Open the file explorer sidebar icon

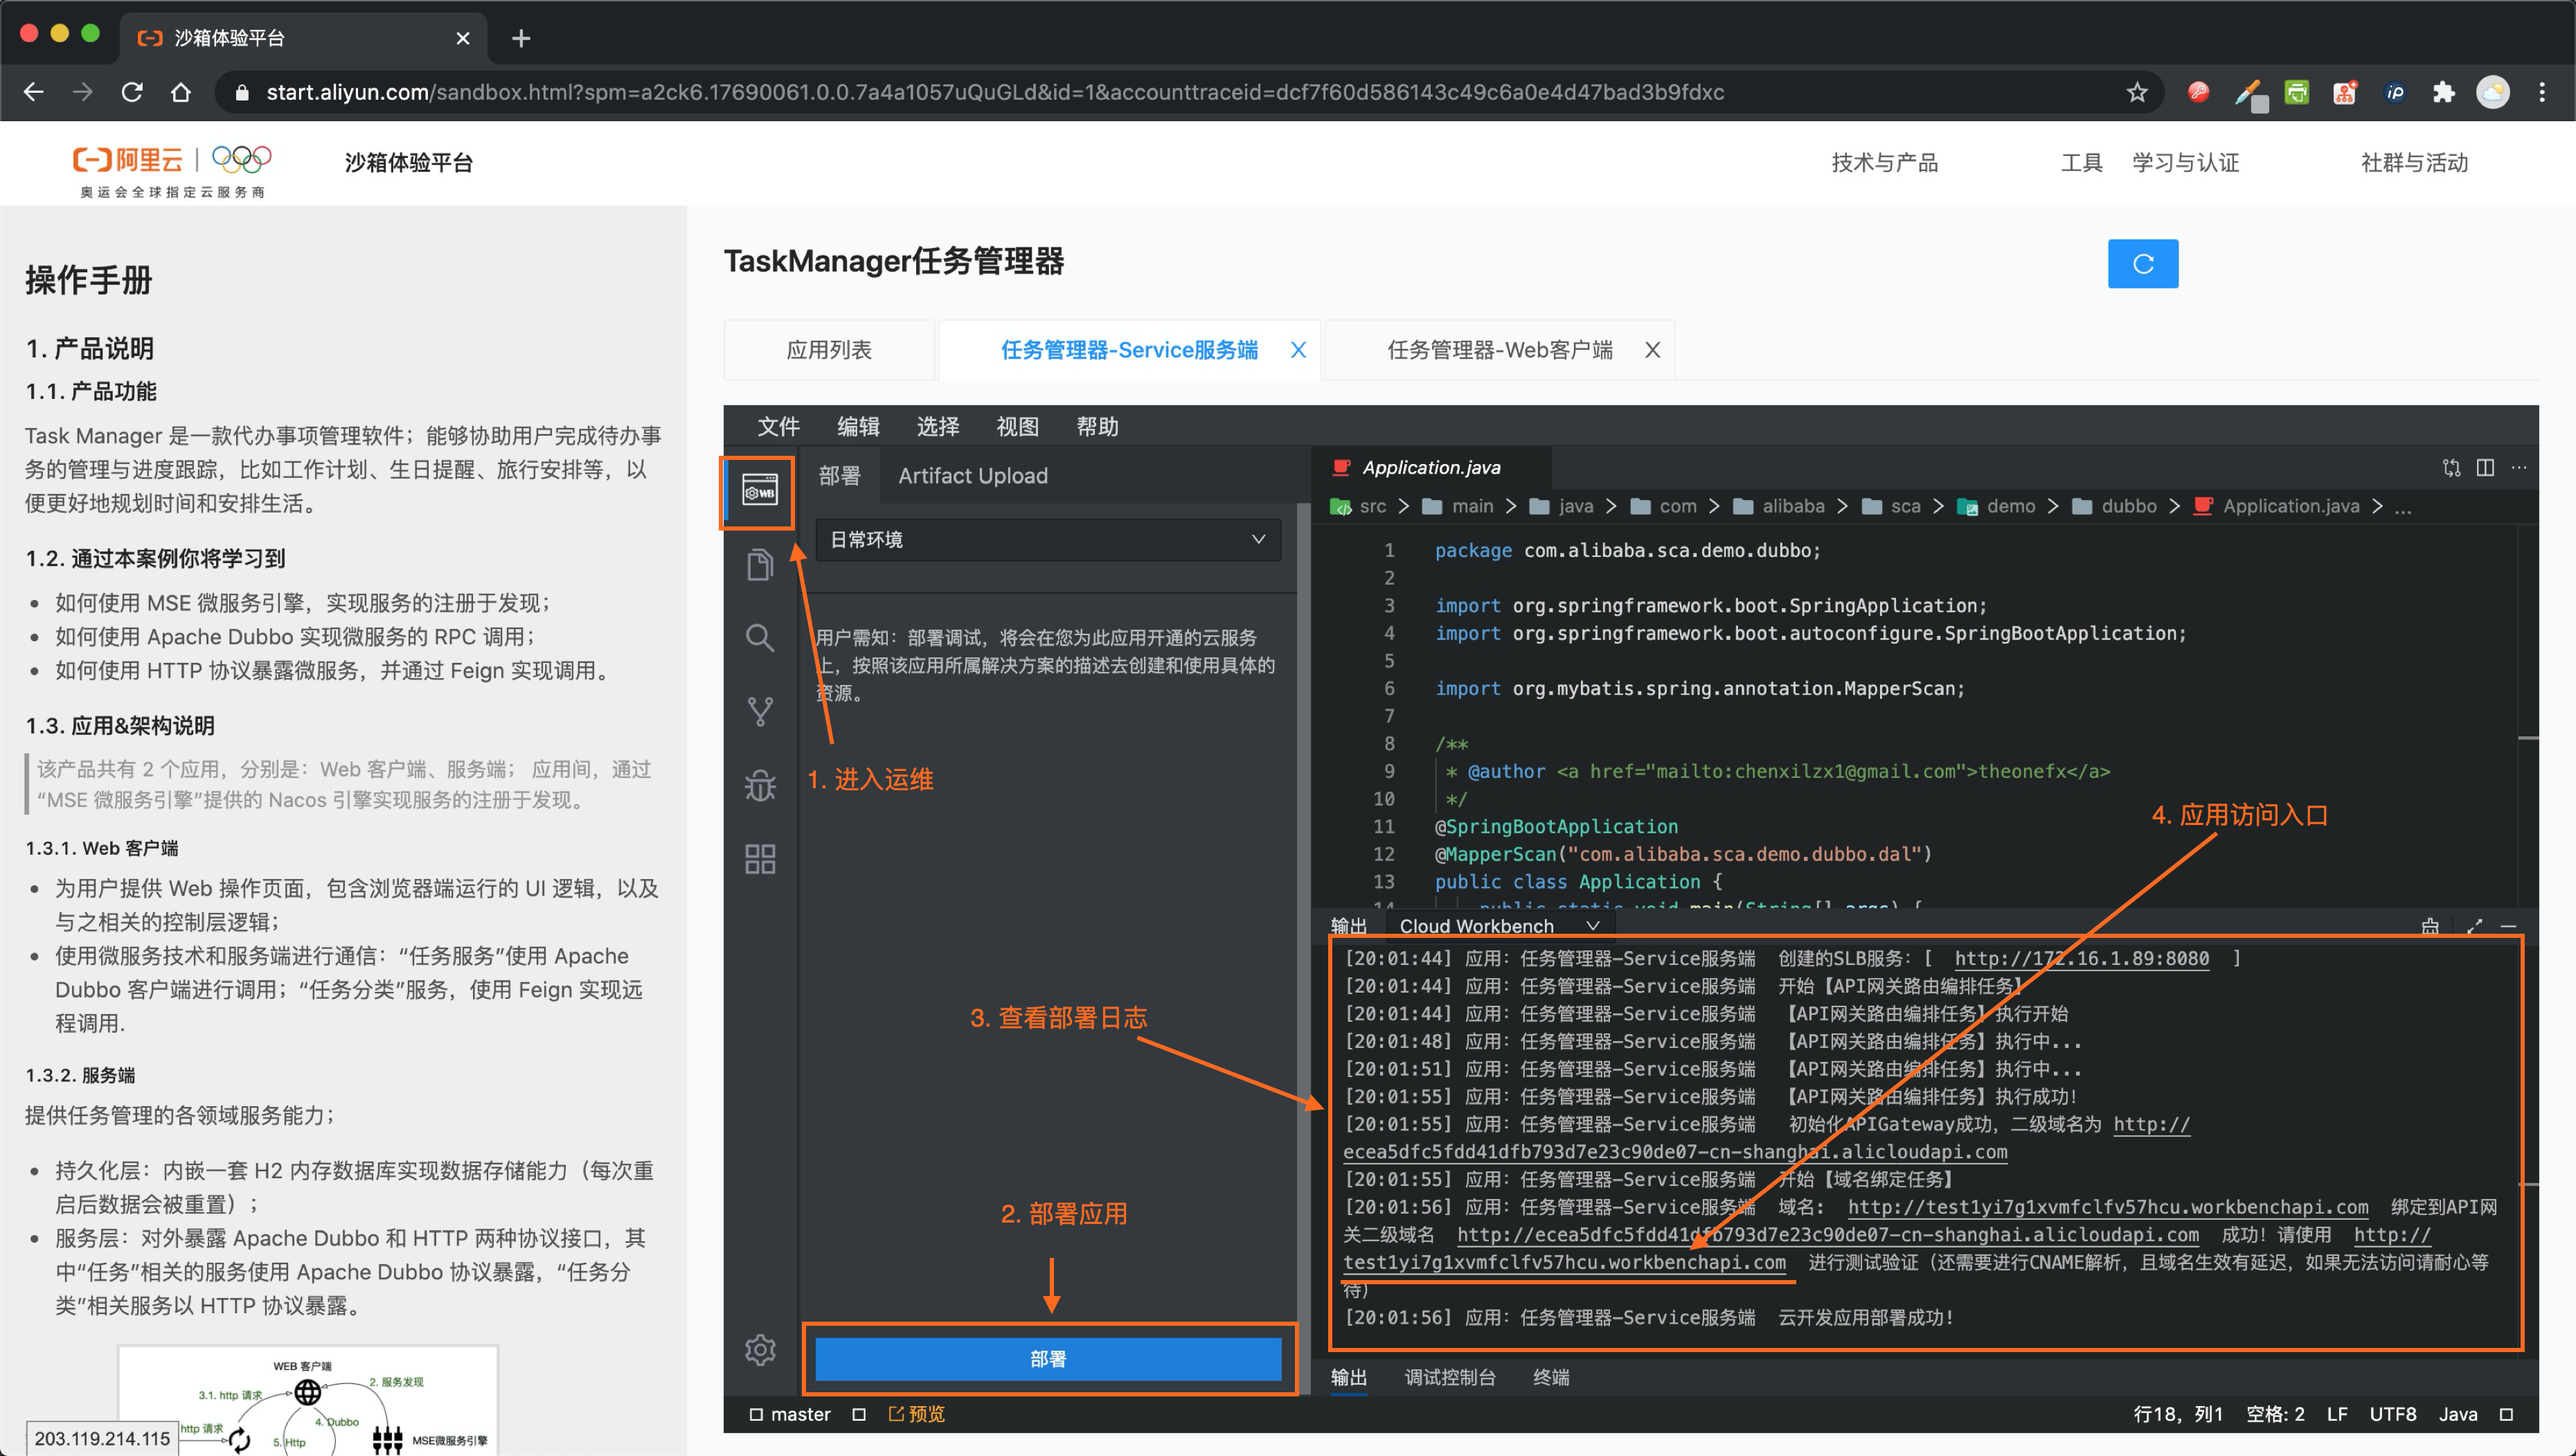click(x=759, y=565)
